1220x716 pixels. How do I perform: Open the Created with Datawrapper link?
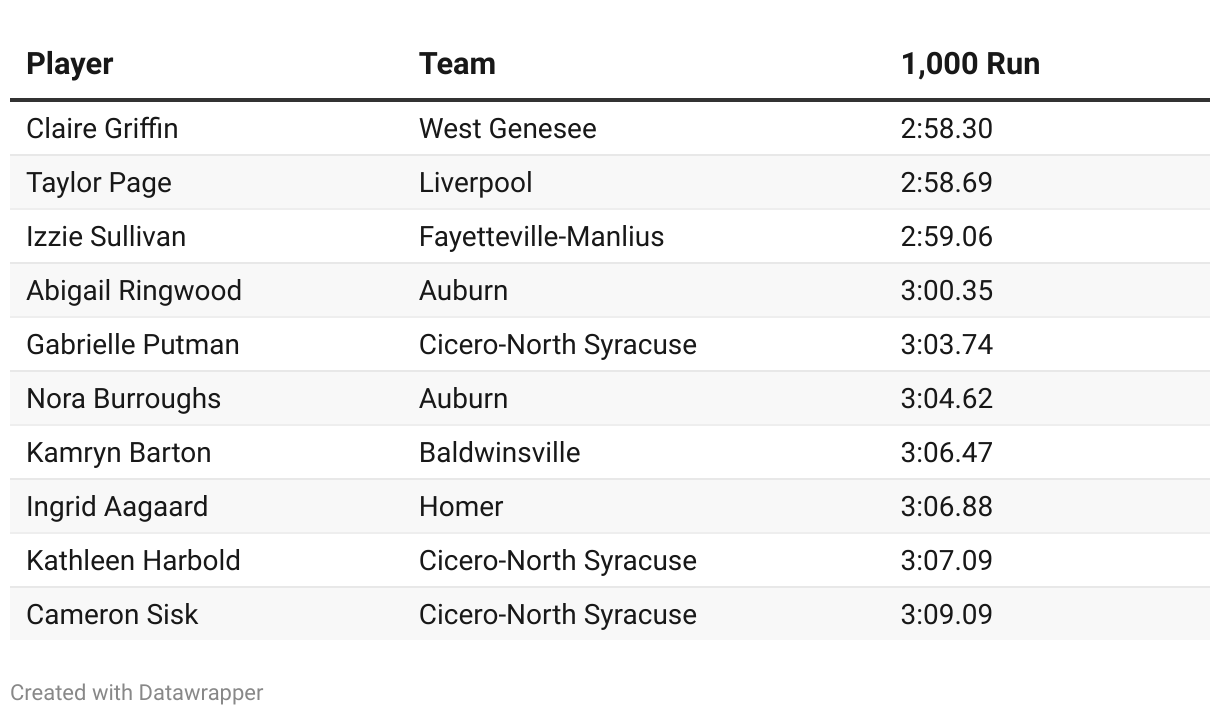coord(137,692)
